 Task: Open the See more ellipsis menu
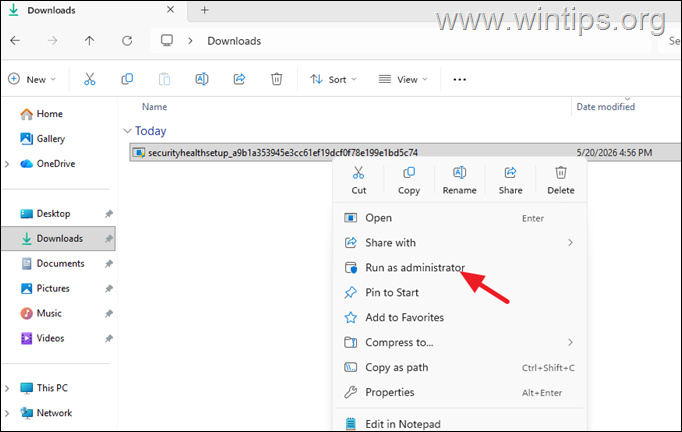tap(460, 79)
